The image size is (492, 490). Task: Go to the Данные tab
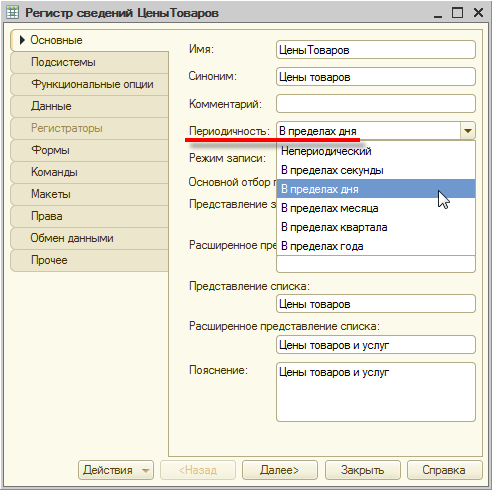(89, 106)
